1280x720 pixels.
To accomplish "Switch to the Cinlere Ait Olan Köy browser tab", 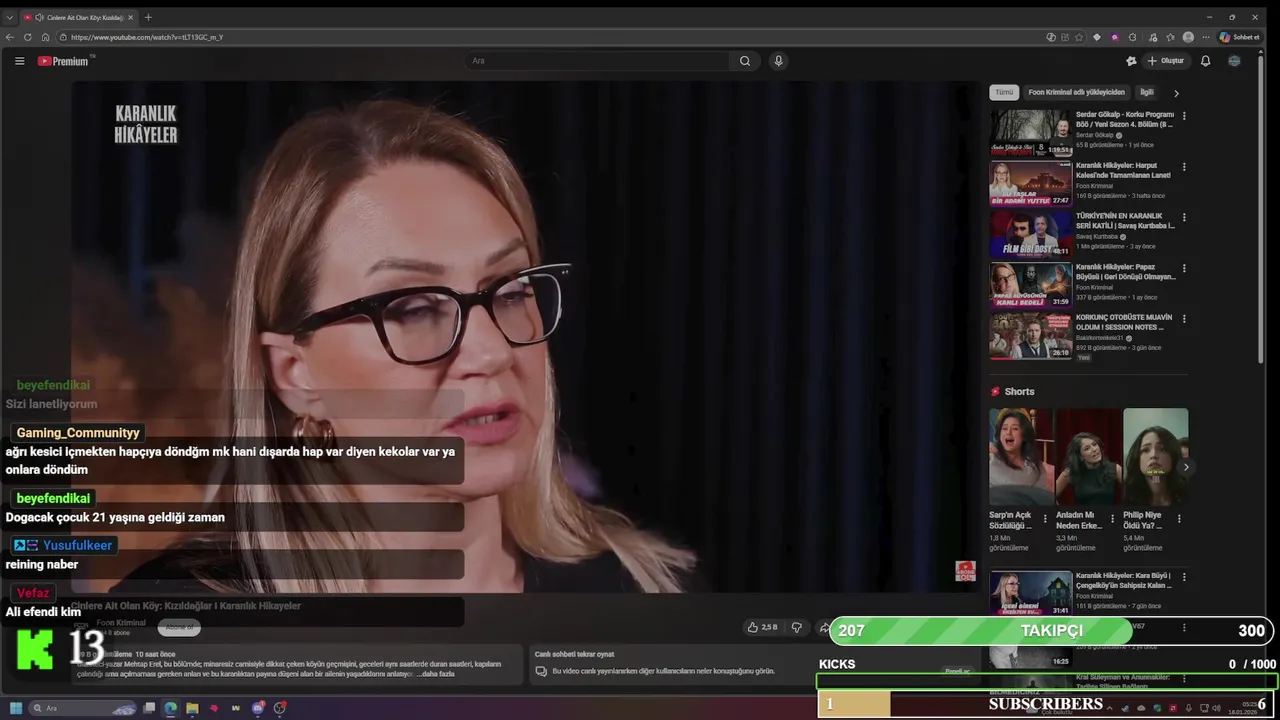I will coord(78,17).
